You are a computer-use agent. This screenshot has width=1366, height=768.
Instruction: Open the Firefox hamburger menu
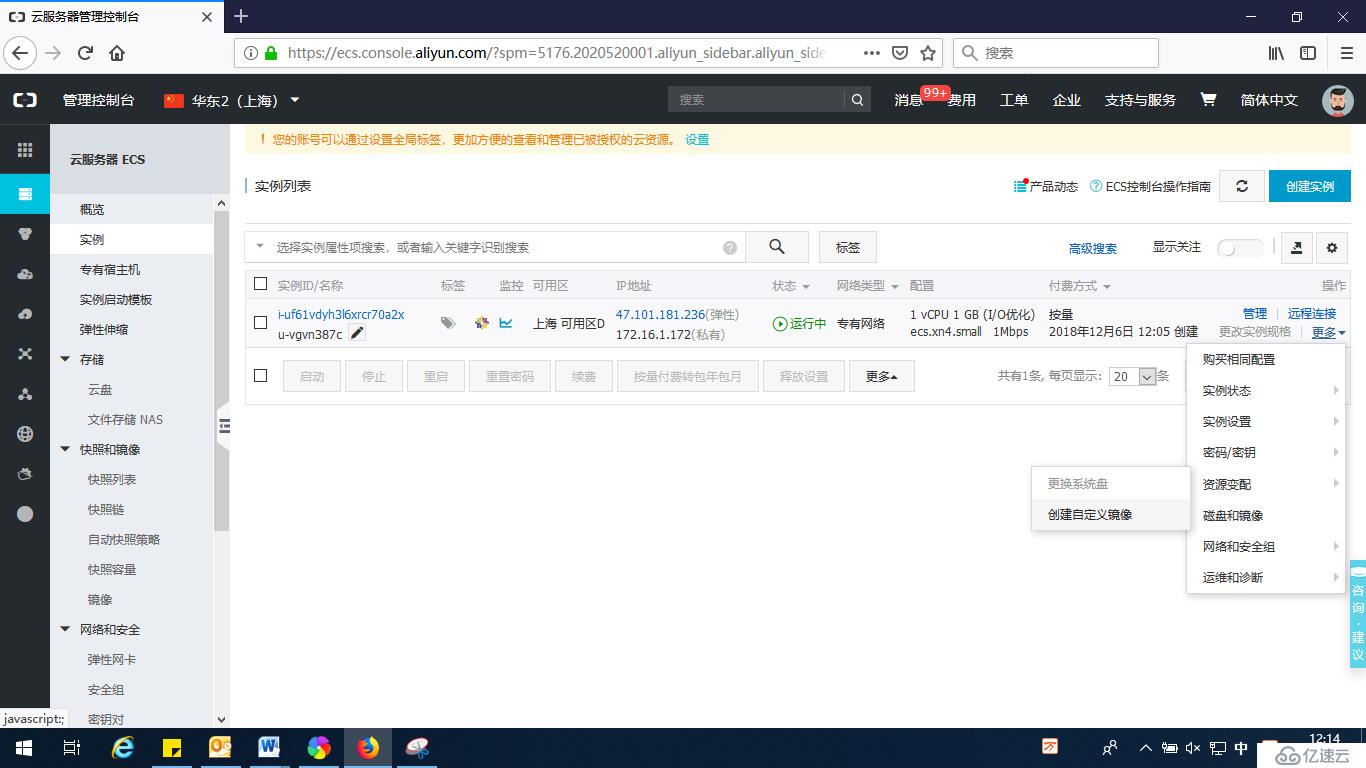[x=1344, y=53]
